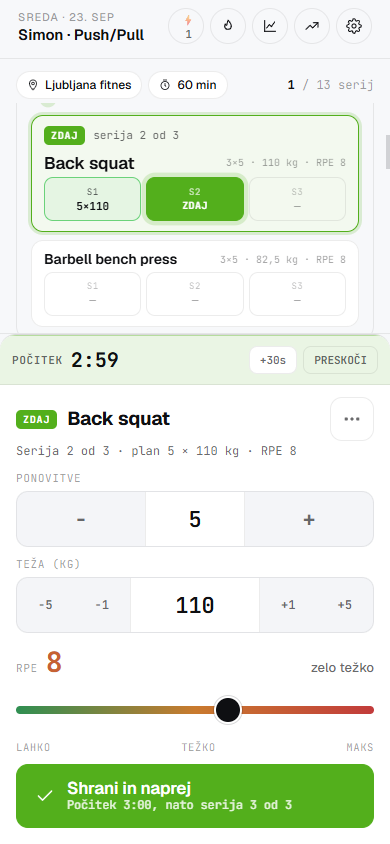Click the Ljubljana fitnes location chip
Screen dimensions: 390x844
pyautogui.click(x=79, y=85)
